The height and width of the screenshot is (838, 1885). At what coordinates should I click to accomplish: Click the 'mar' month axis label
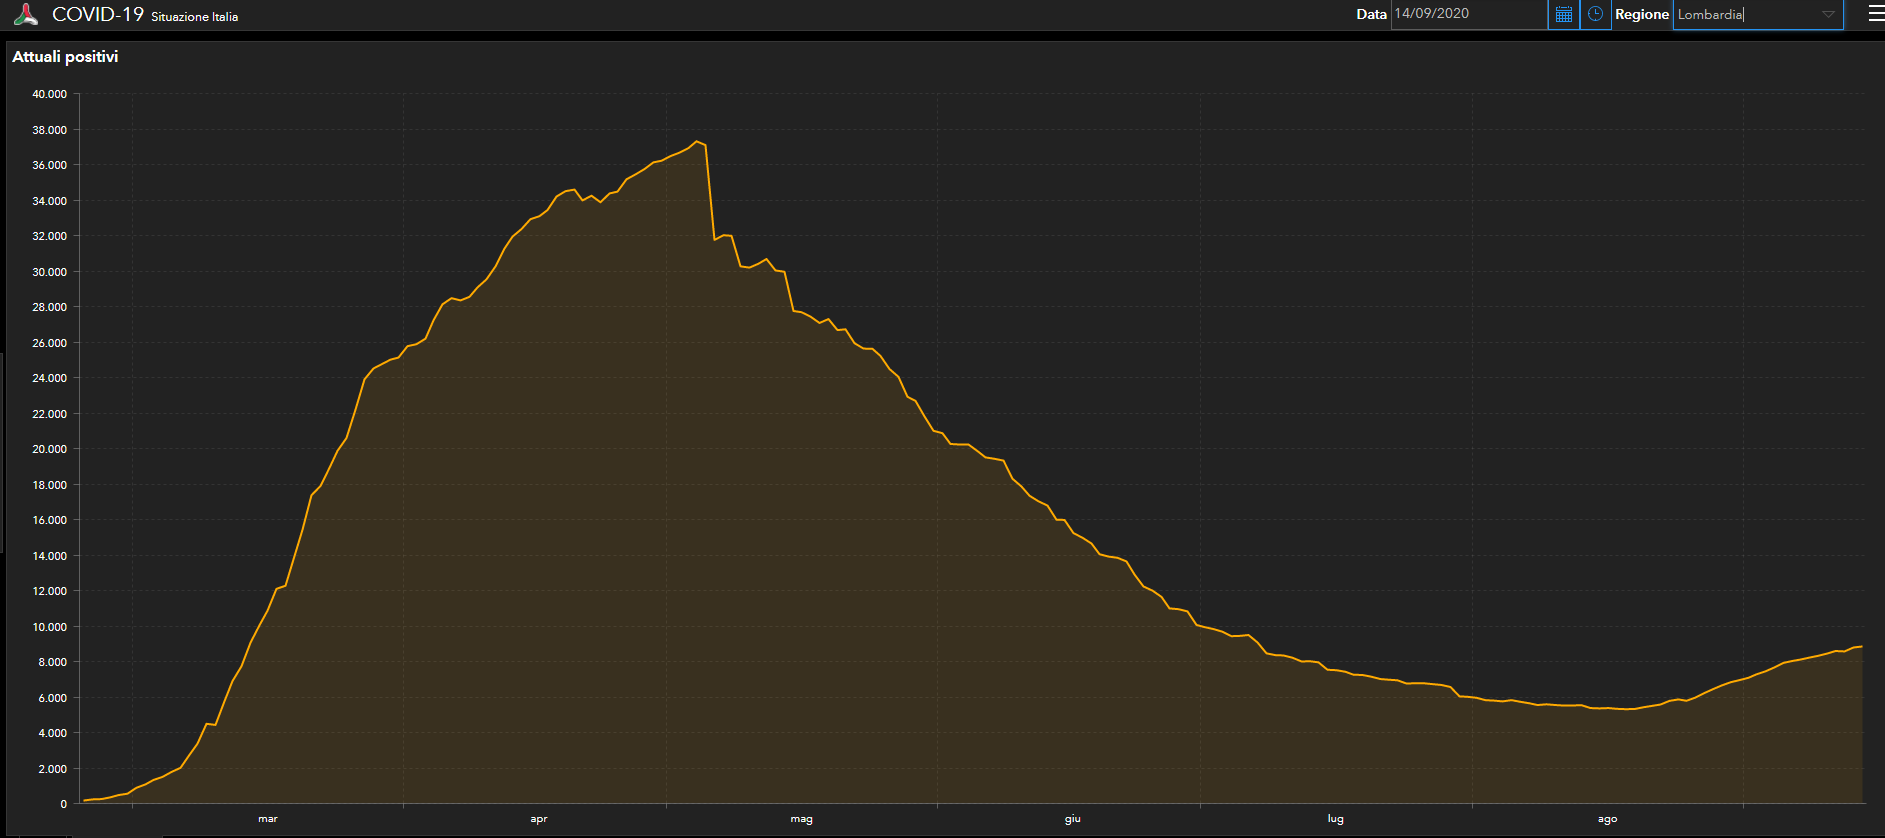point(268,819)
